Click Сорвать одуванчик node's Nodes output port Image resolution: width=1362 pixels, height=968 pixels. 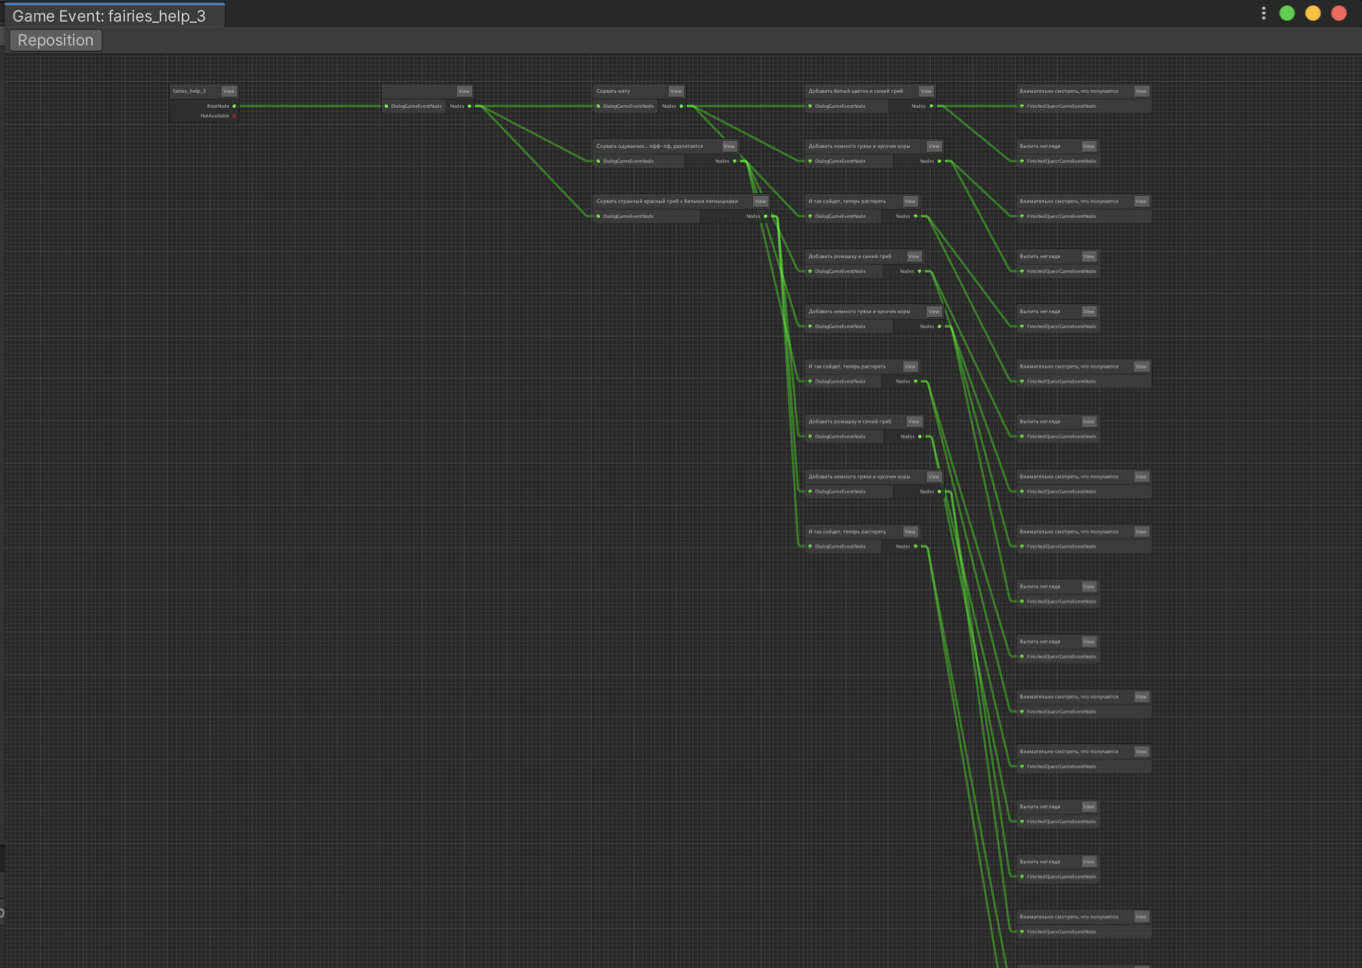click(735, 161)
